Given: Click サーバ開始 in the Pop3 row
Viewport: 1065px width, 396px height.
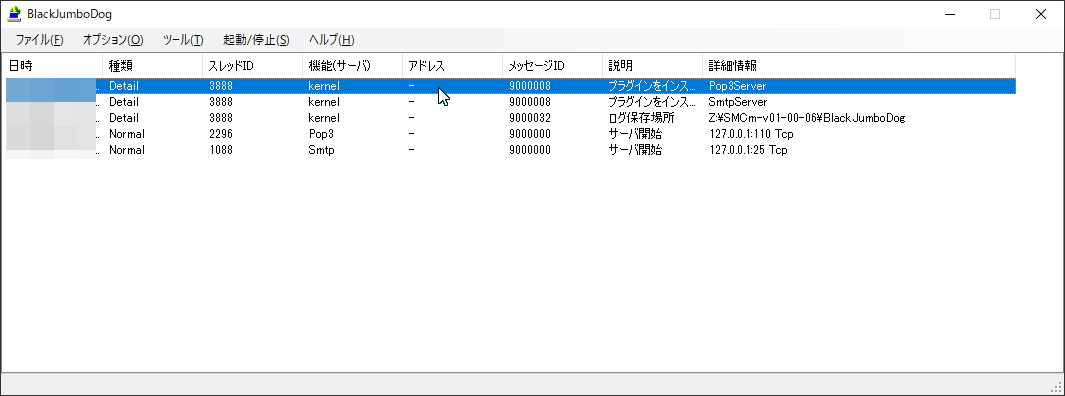Looking at the screenshot, I should 635,134.
